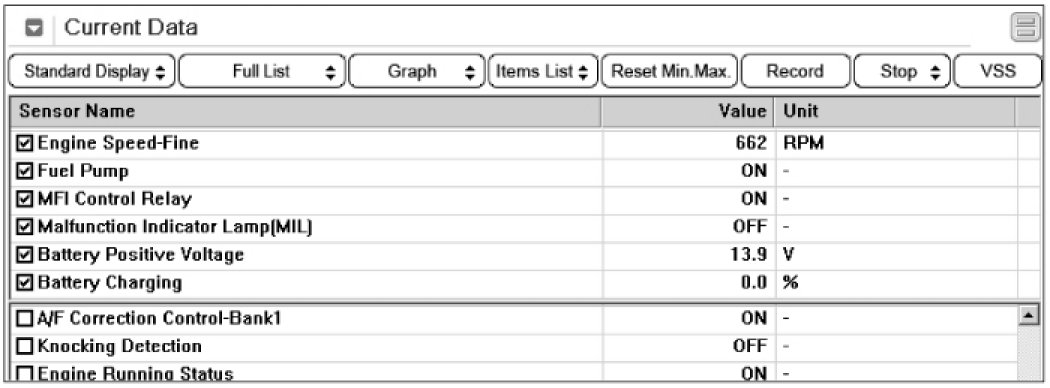This screenshot has height=388, width=1050.
Task: Open the Standard Display dropdown
Action: (92, 71)
